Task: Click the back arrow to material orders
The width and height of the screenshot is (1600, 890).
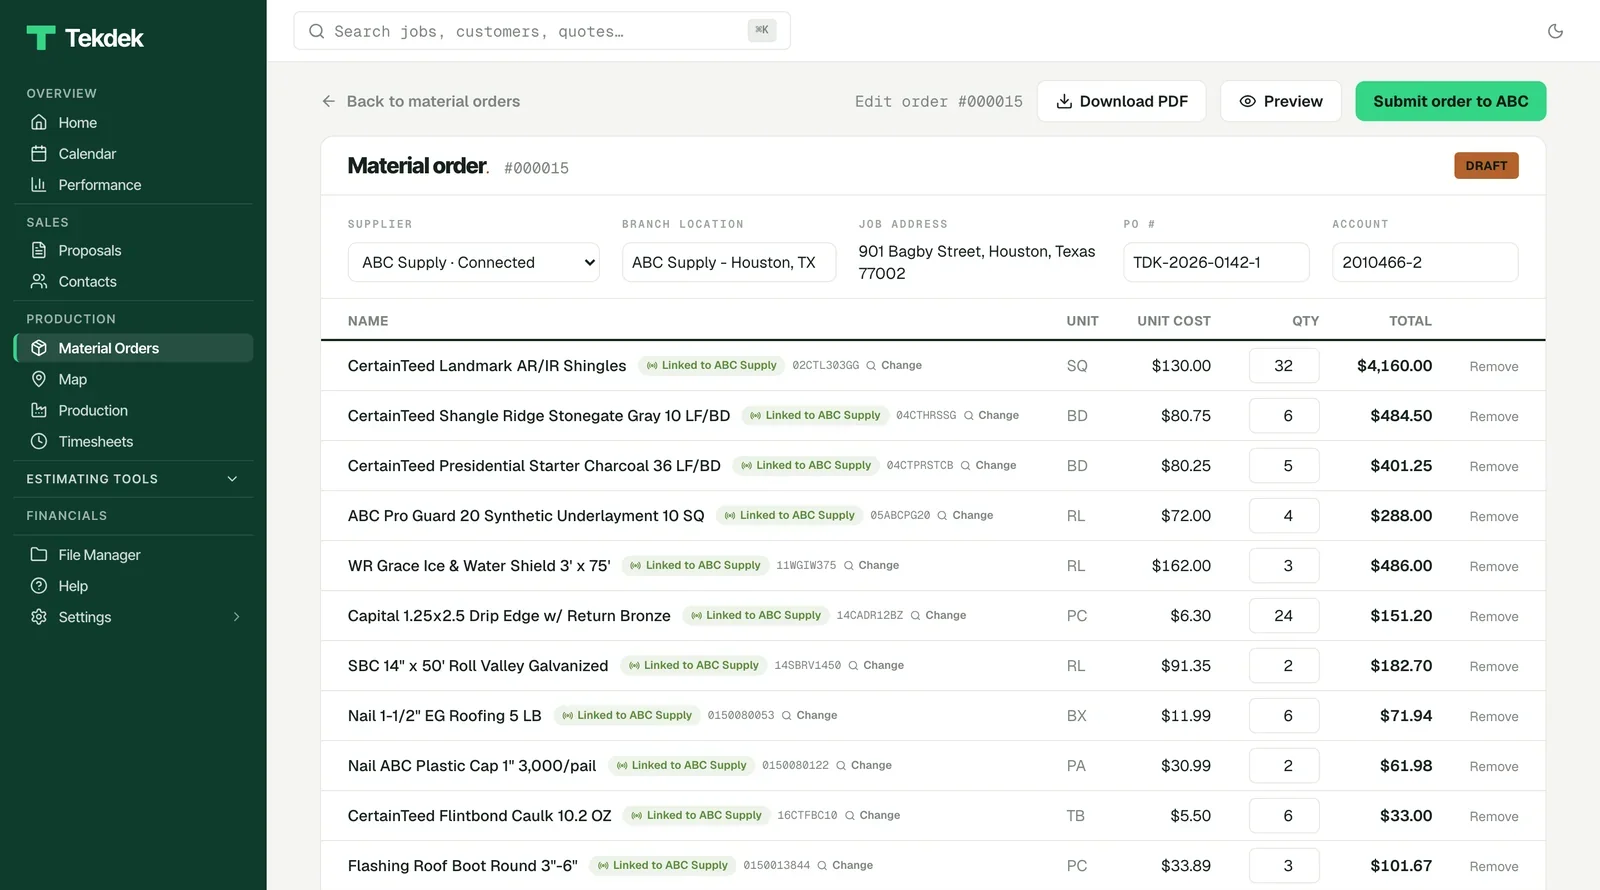Action: [x=328, y=101]
